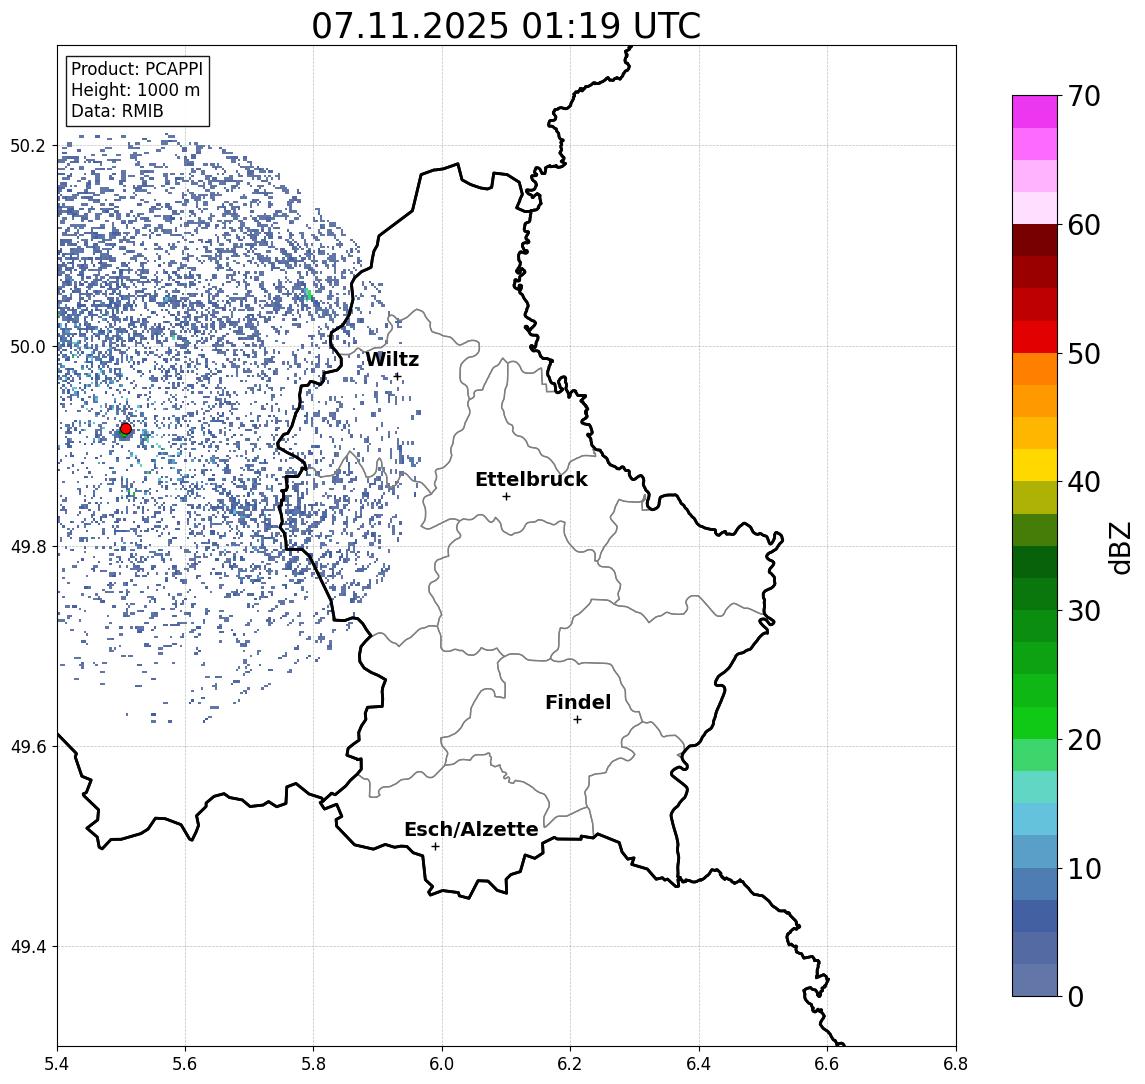The width and height of the screenshot is (1145, 1084).
Task: Click the dark green band just above 30
Action: (1035, 594)
